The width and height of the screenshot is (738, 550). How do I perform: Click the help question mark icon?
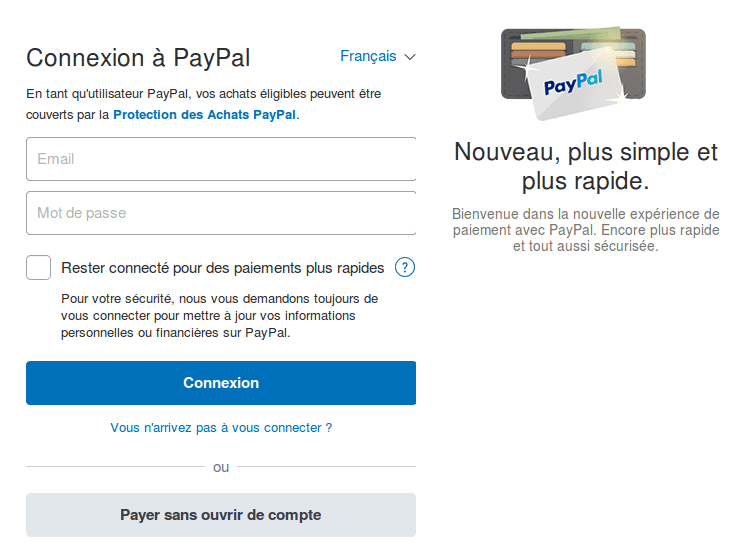tap(405, 267)
